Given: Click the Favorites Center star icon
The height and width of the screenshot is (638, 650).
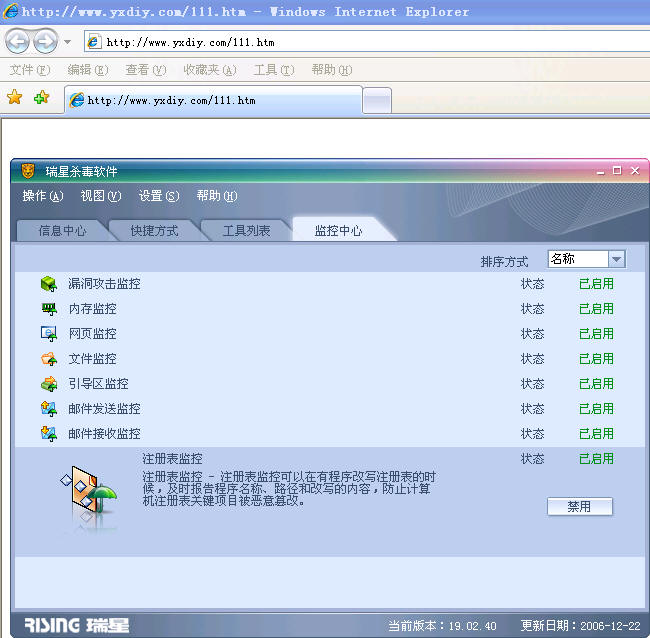Looking at the screenshot, I should coord(15,97).
